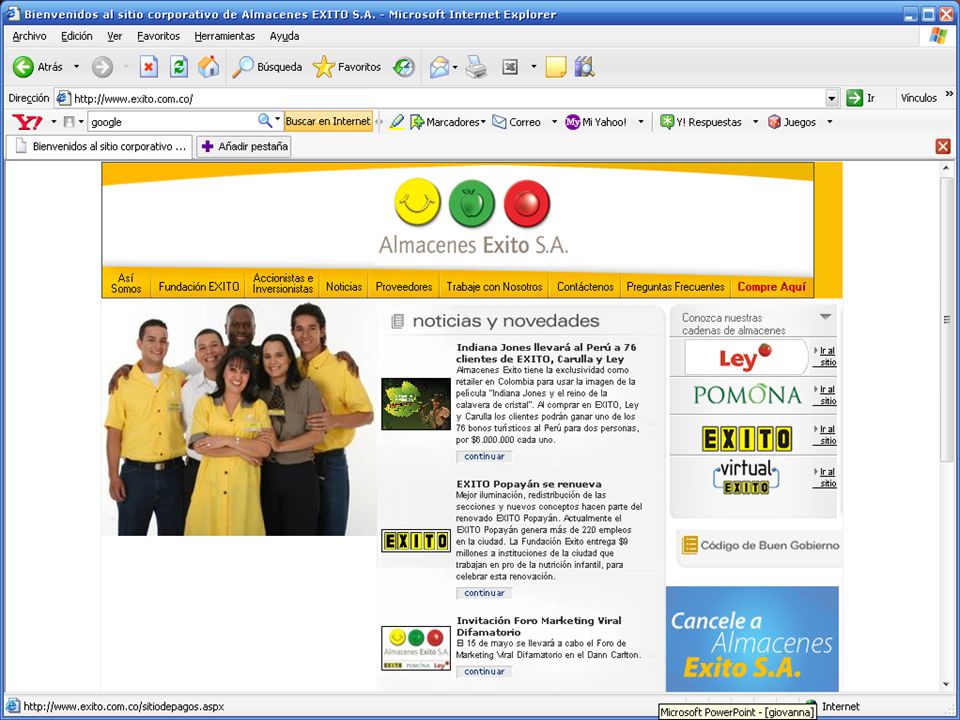
Task: Open the Así Somos nav item
Action: 126,283
